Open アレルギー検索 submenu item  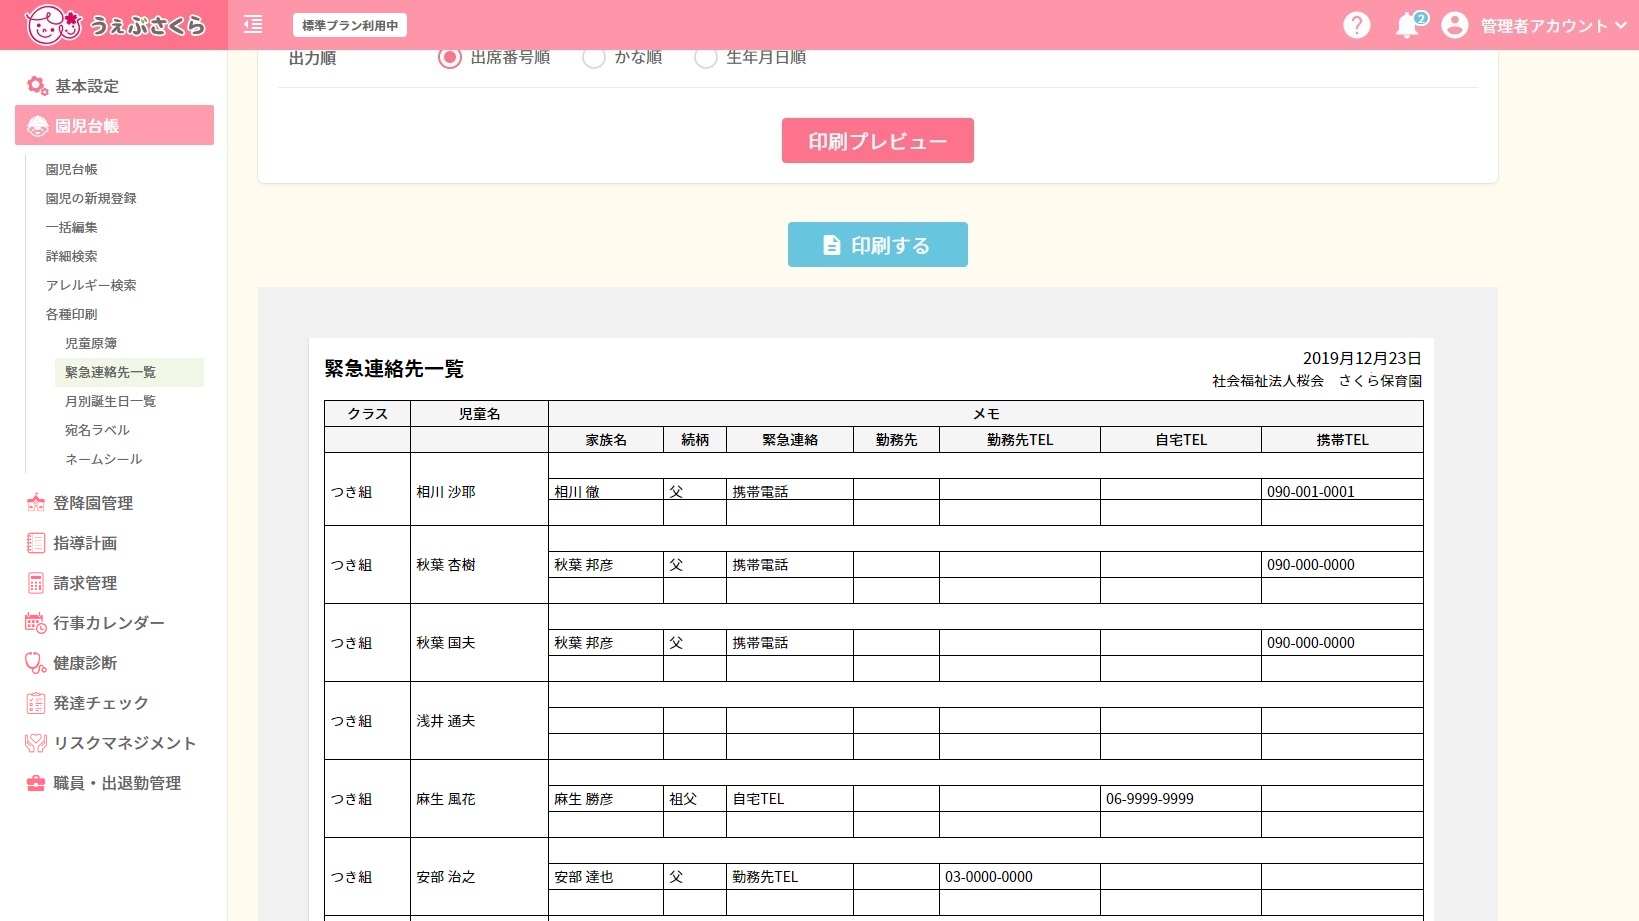pyautogui.click(x=91, y=286)
